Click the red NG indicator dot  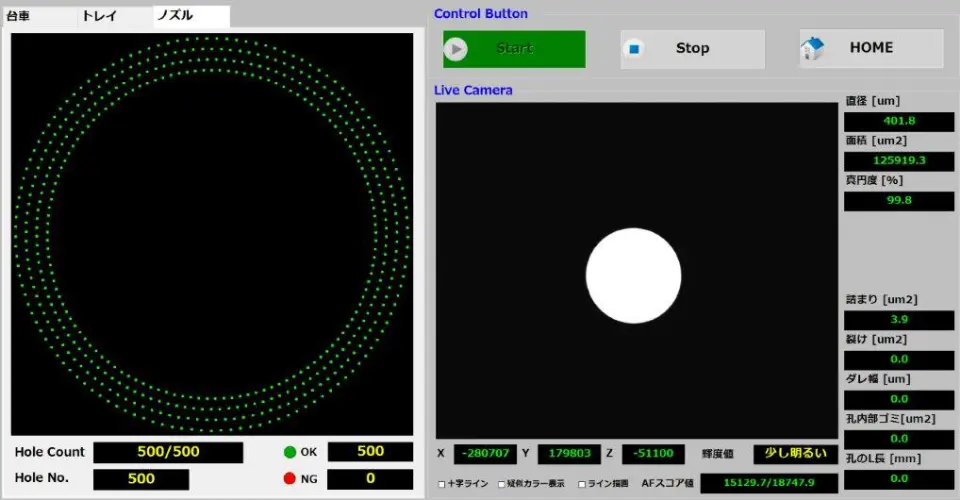pyautogui.click(x=290, y=479)
